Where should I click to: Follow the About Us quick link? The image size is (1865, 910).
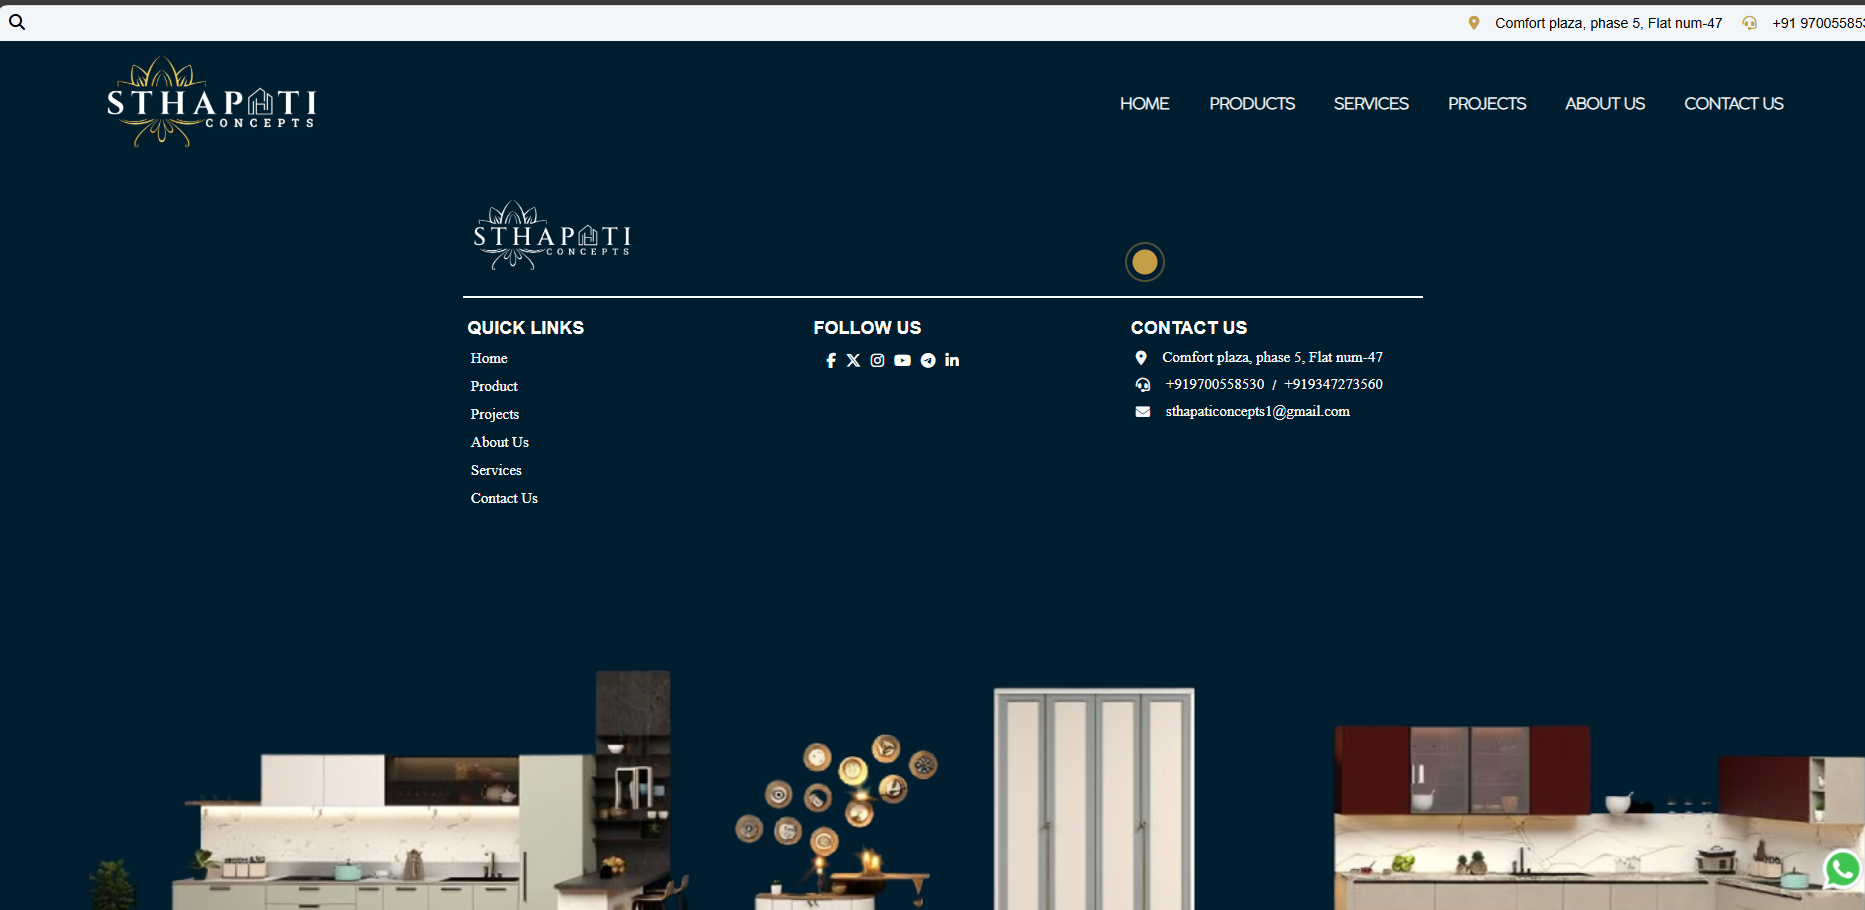click(499, 442)
